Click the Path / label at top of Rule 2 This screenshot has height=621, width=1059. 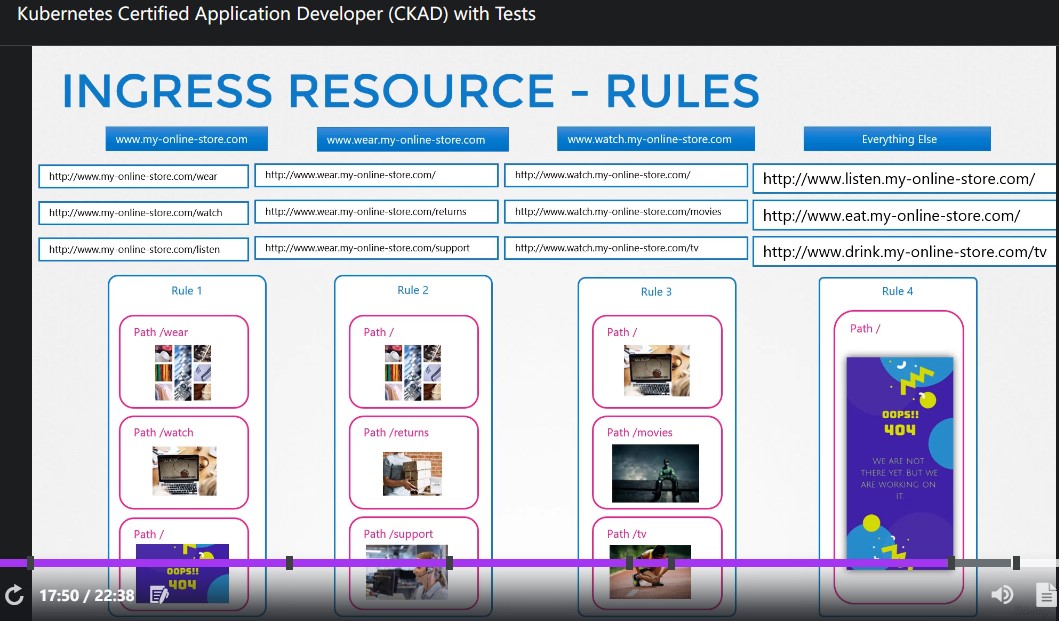378,332
